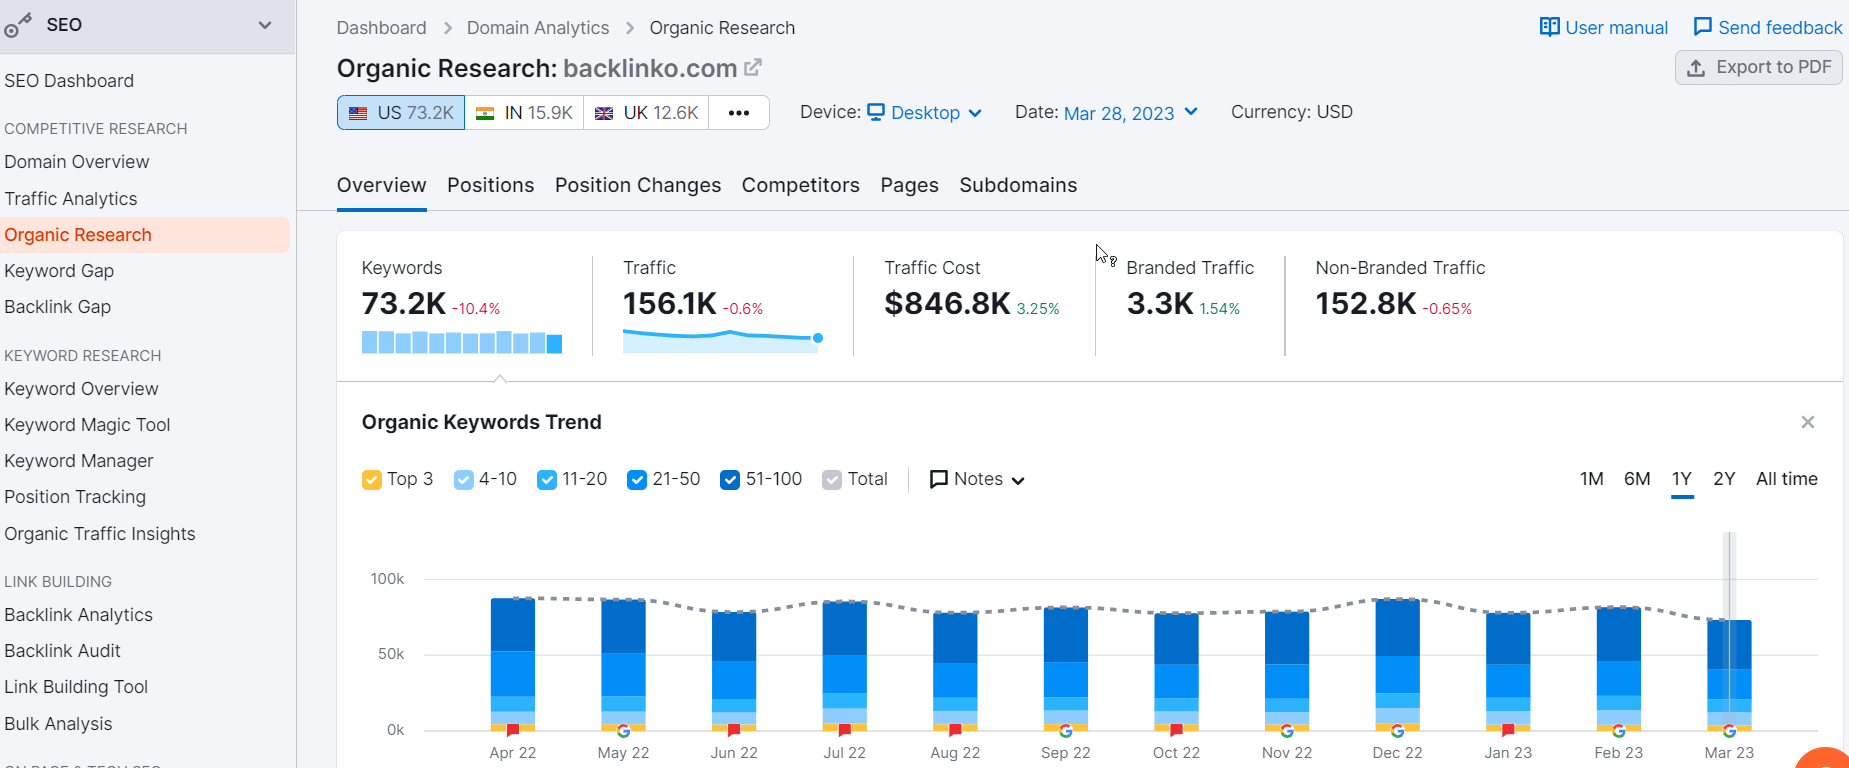Screen dimensions: 1849x768
Task: Open the Subdomains tab
Action: pos(1018,185)
